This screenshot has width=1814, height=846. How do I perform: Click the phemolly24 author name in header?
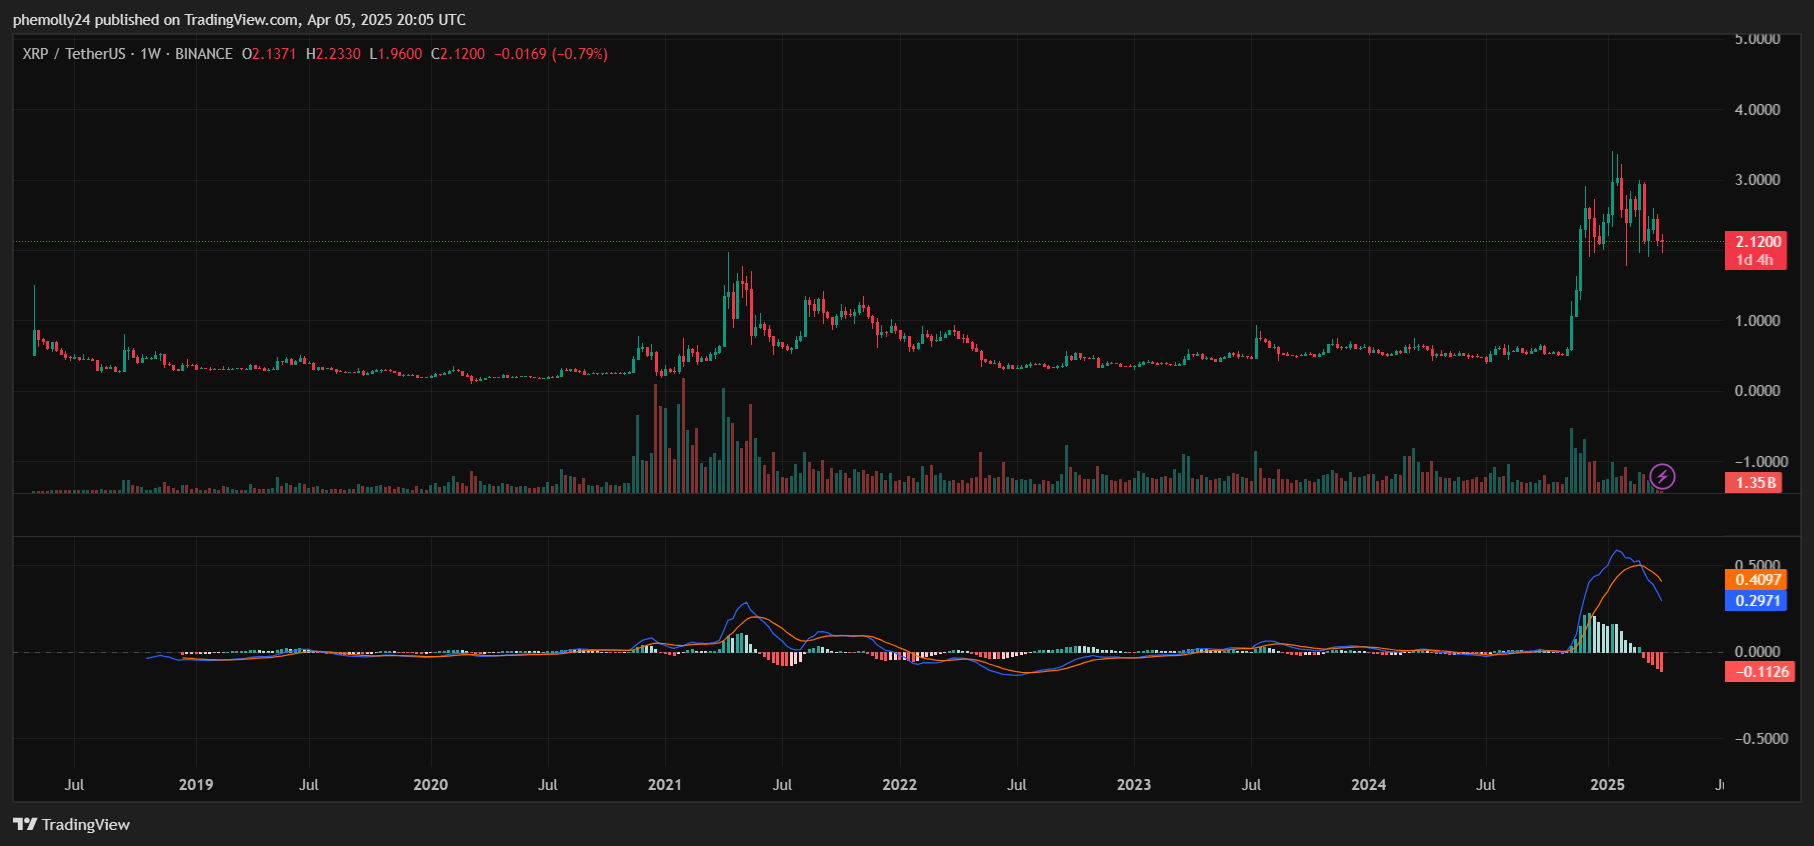click(51, 20)
